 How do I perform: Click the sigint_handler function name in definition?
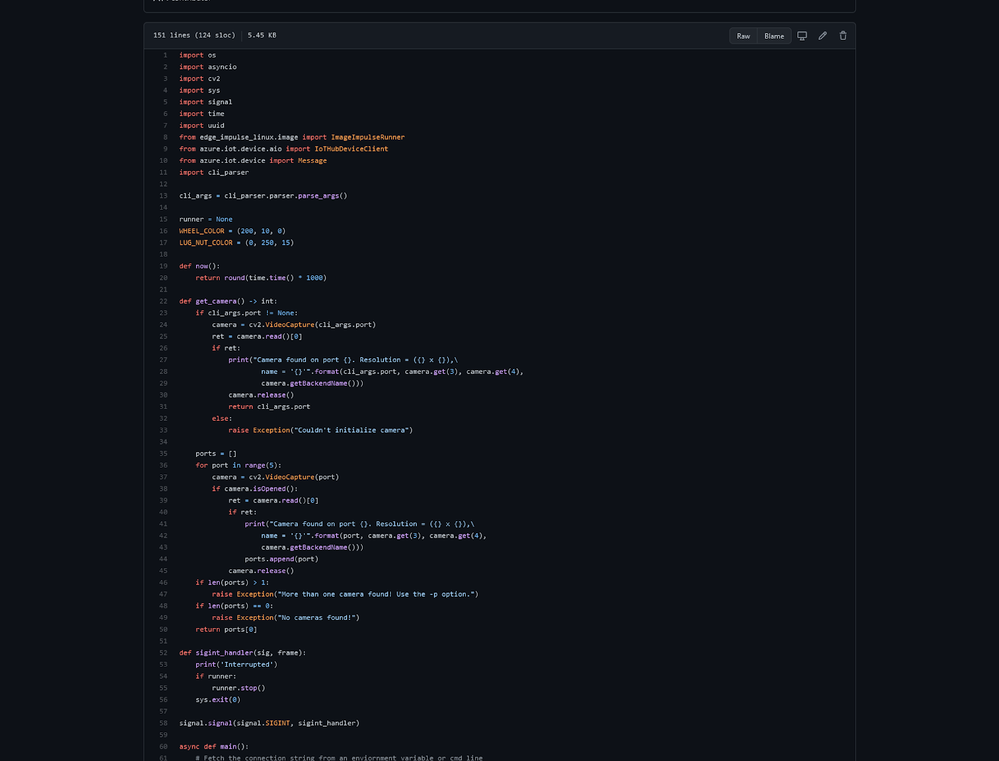click(224, 653)
